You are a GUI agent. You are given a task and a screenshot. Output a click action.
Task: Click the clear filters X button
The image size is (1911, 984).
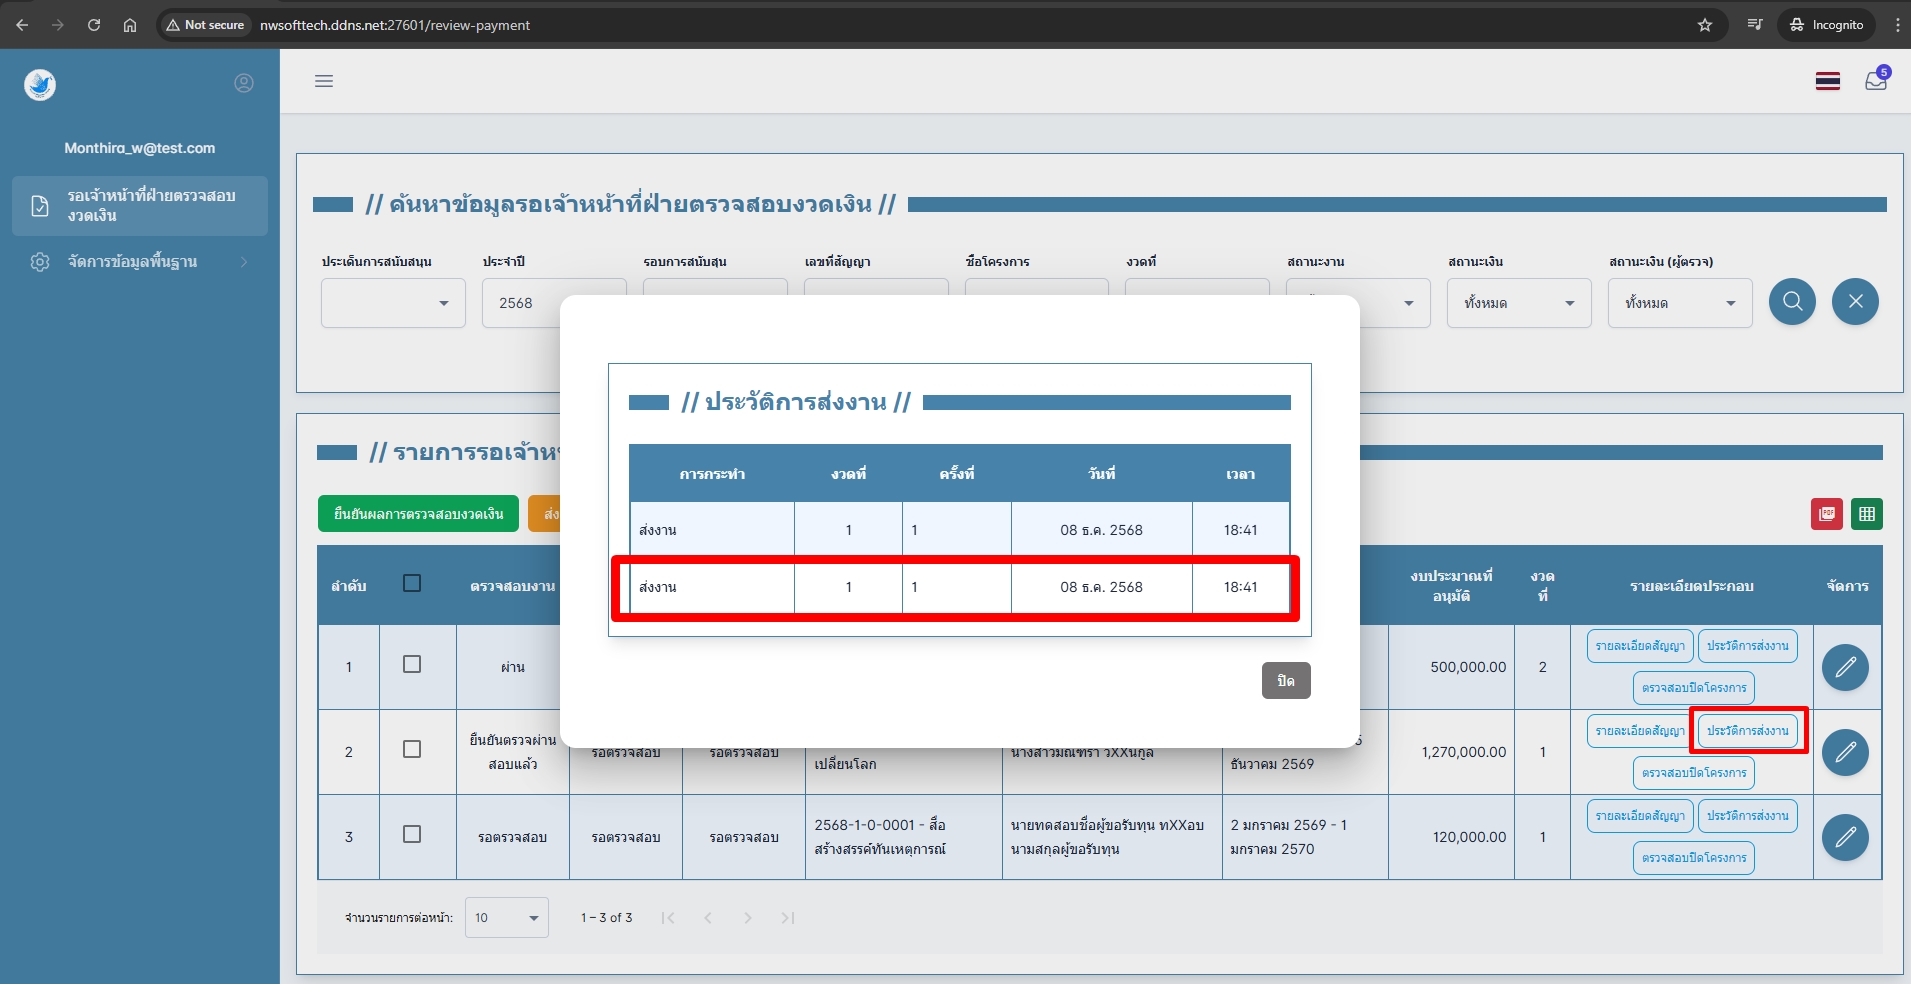(1855, 302)
